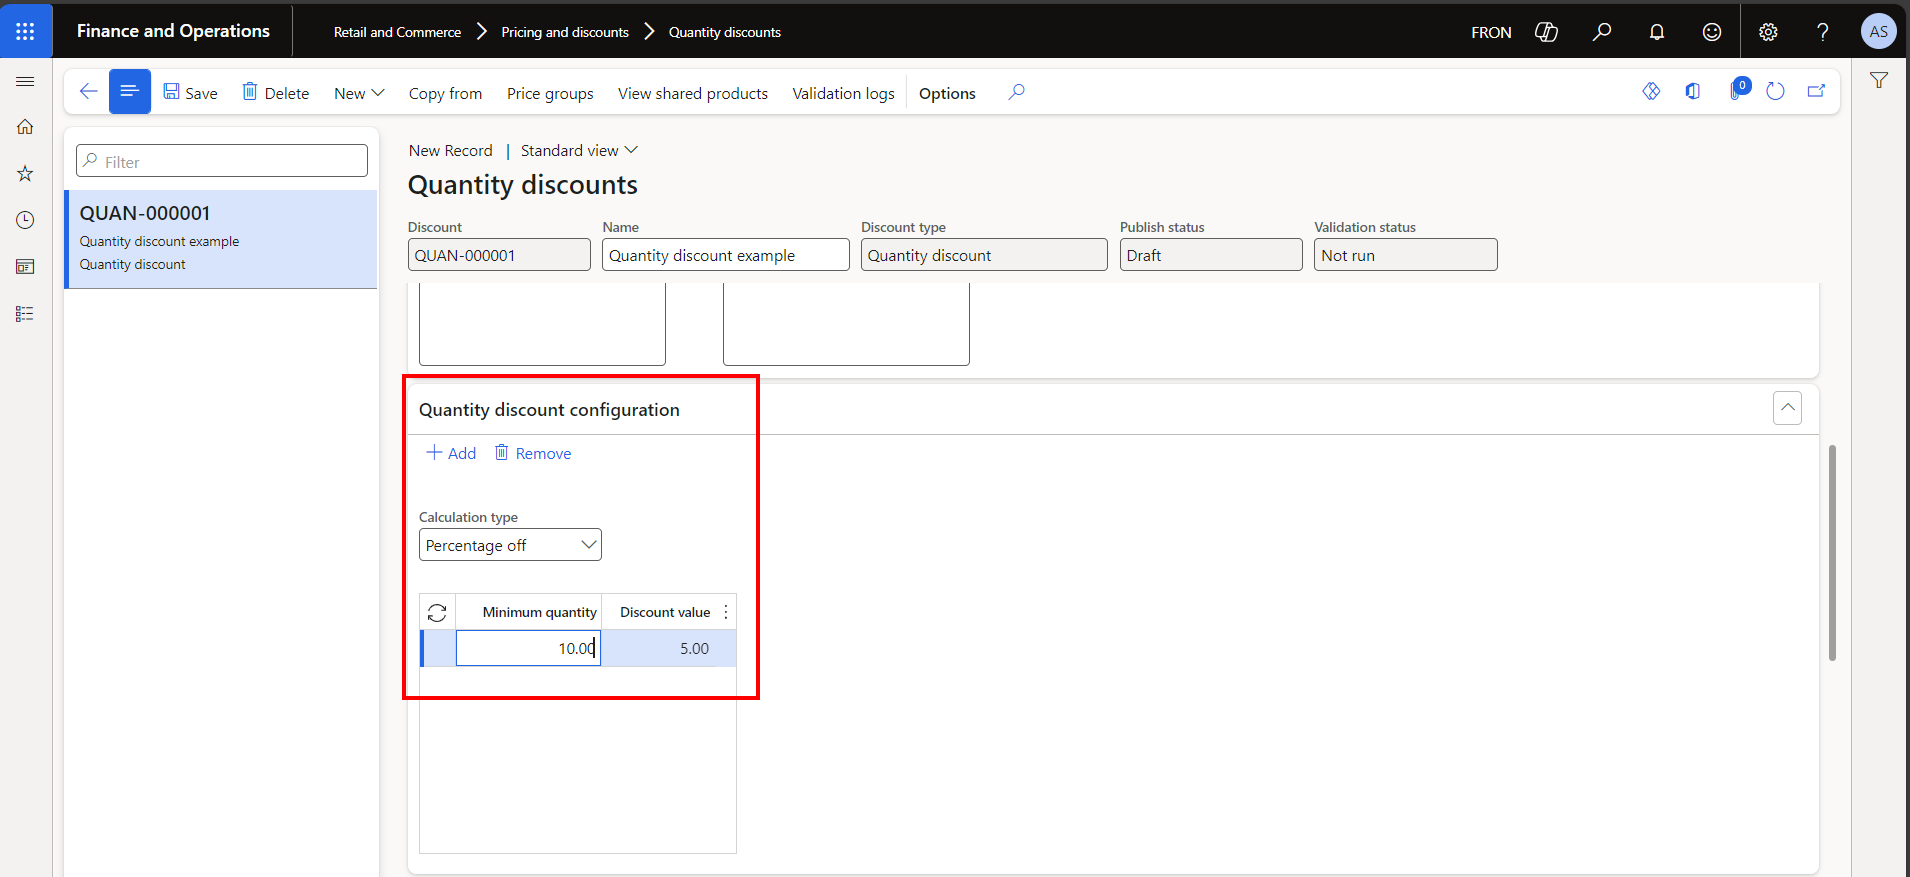Click the Home icon in left sidebar
The image size is (1910, 877).
pyautogui.click(x=26, y=127)
